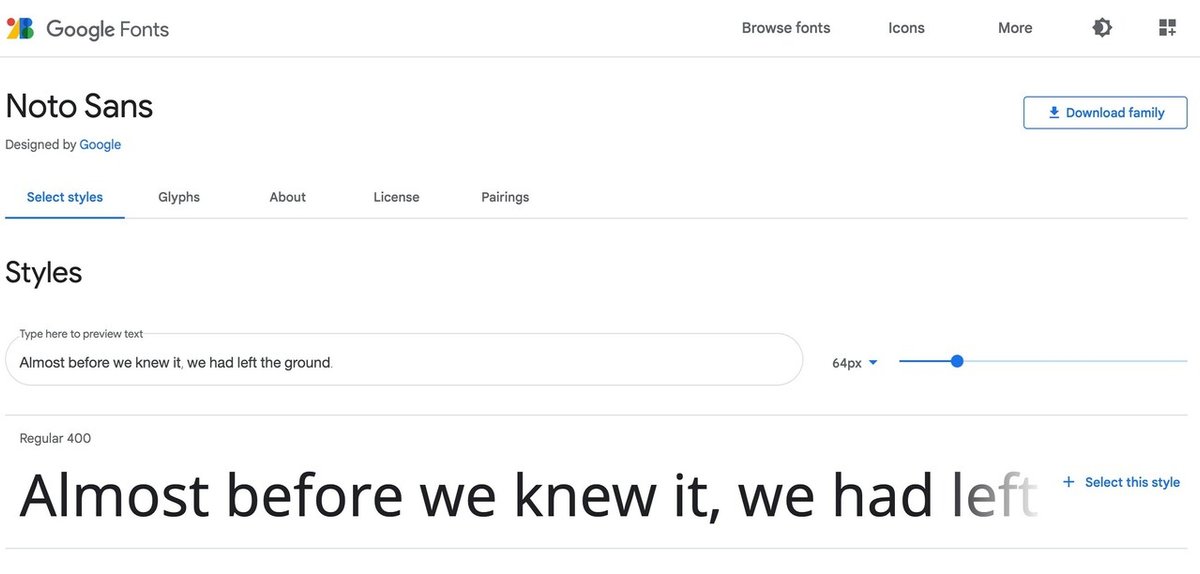Switch to the About tab
This screenshot has width=1200, height=574.
(x=287, y=197)
